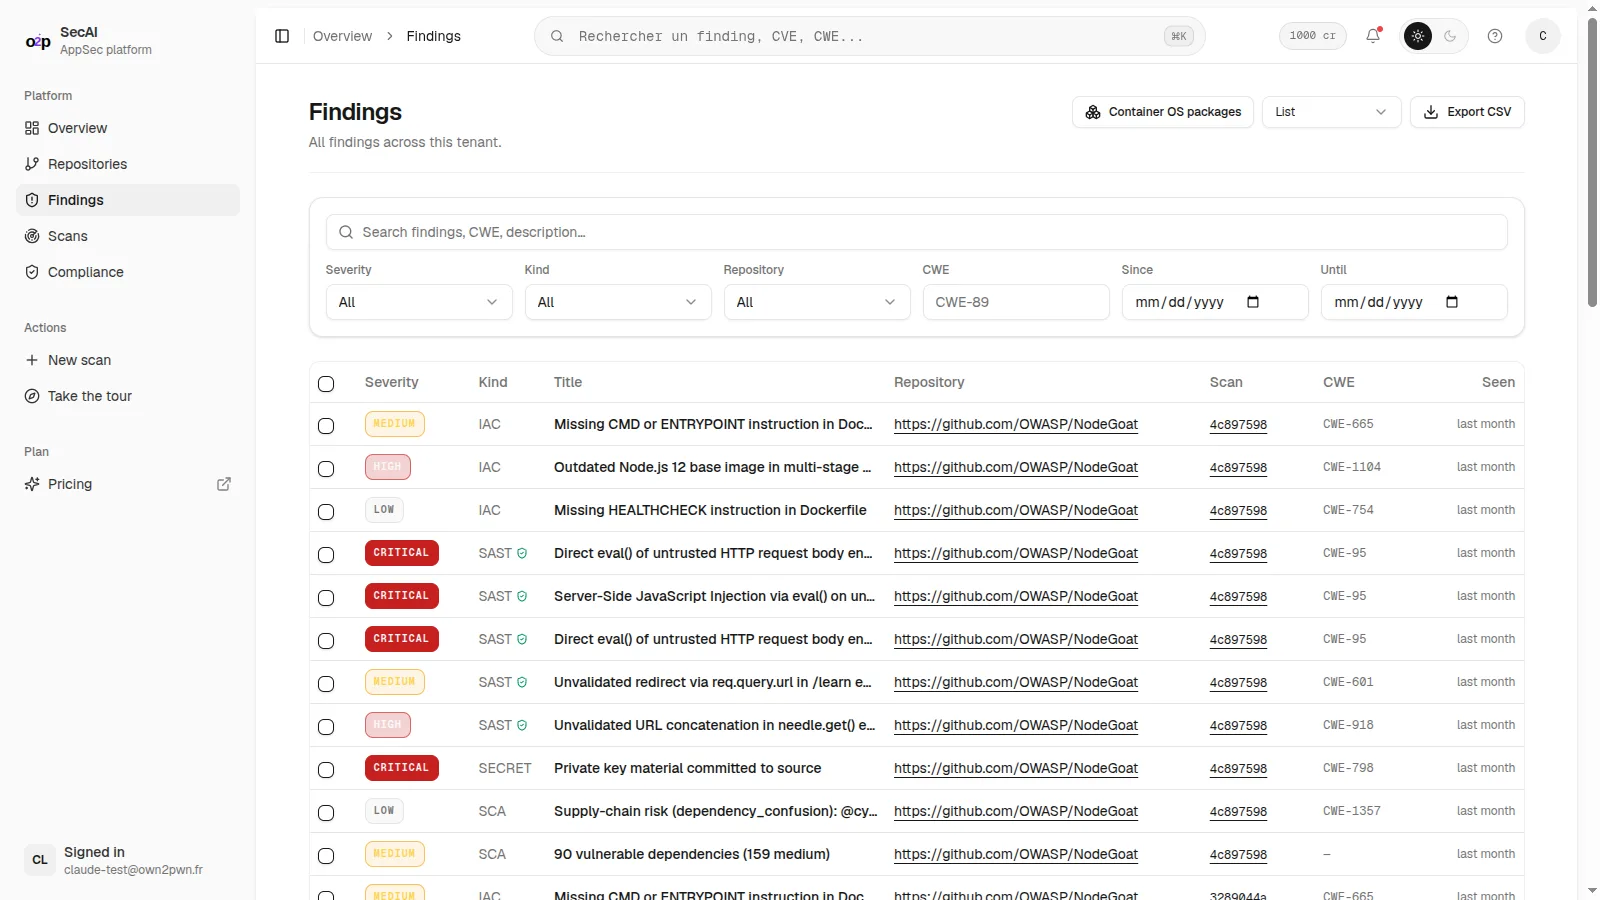Check the Unvalidated URL concatenation row

coord(326,727)
